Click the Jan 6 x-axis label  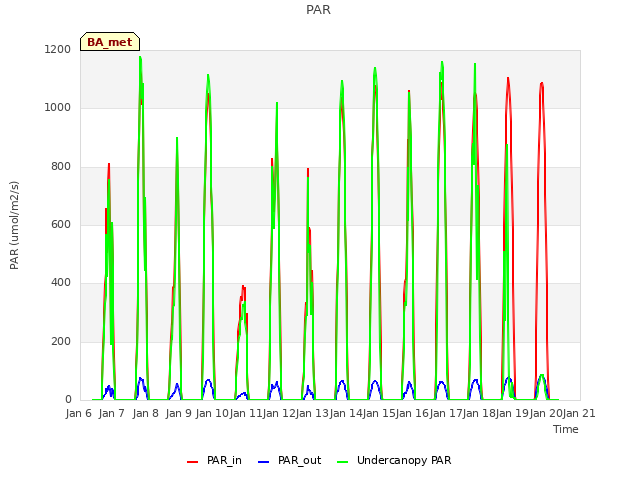click(x=79, y=413)
